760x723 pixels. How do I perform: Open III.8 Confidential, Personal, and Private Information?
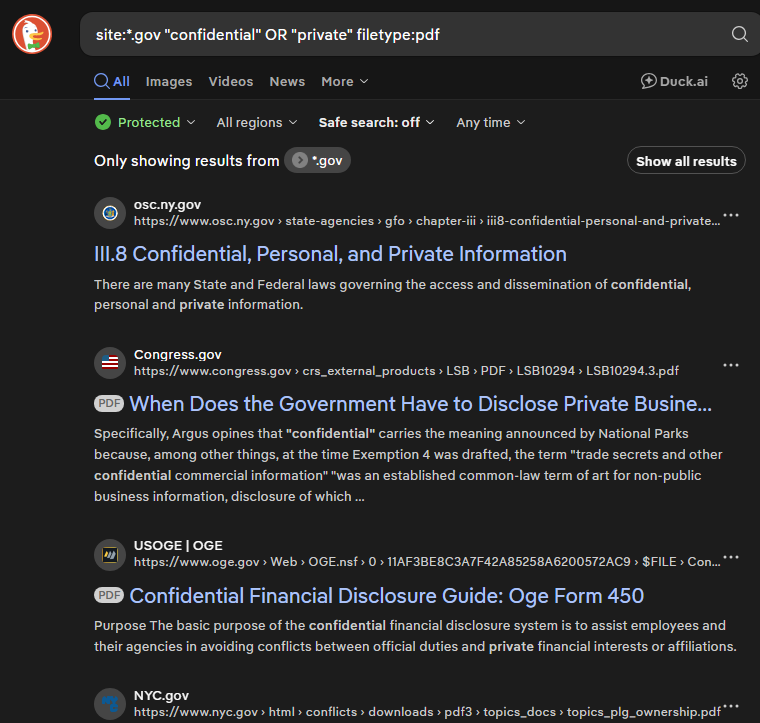pyautogui.click(x=330, y=254)
